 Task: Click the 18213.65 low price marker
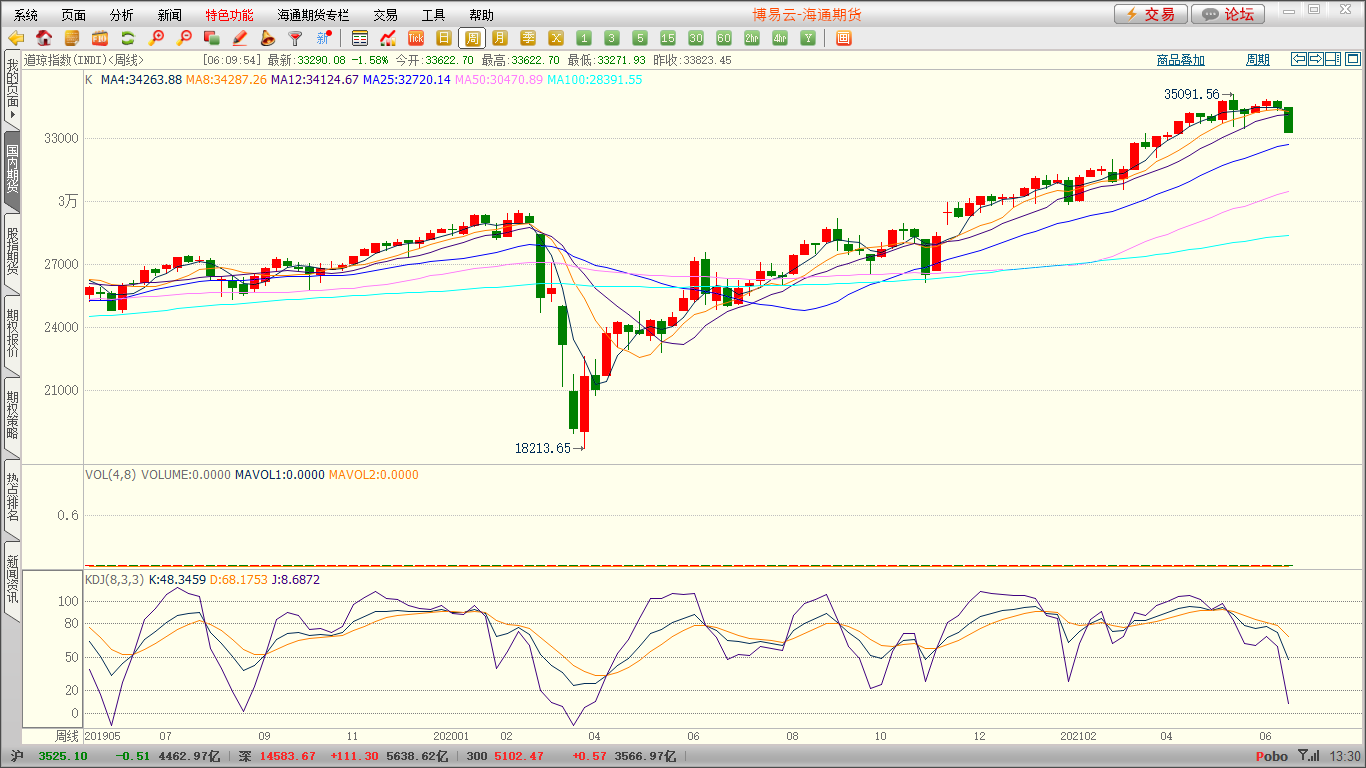[543, 448]
